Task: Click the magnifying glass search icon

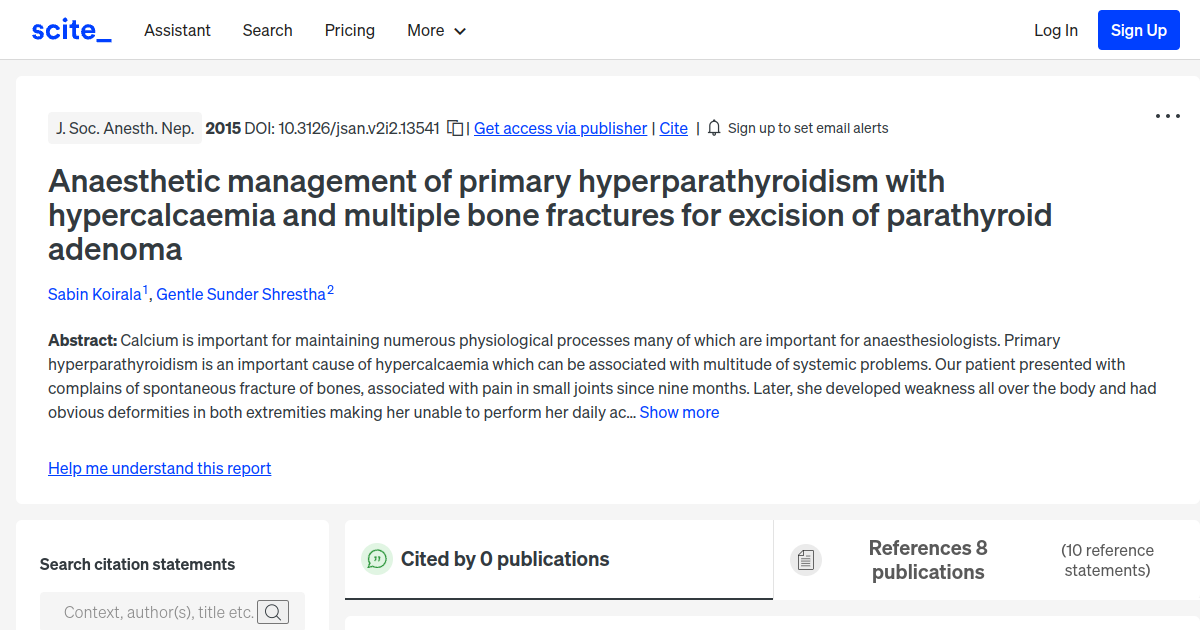Action: click(x=272, y=611)
